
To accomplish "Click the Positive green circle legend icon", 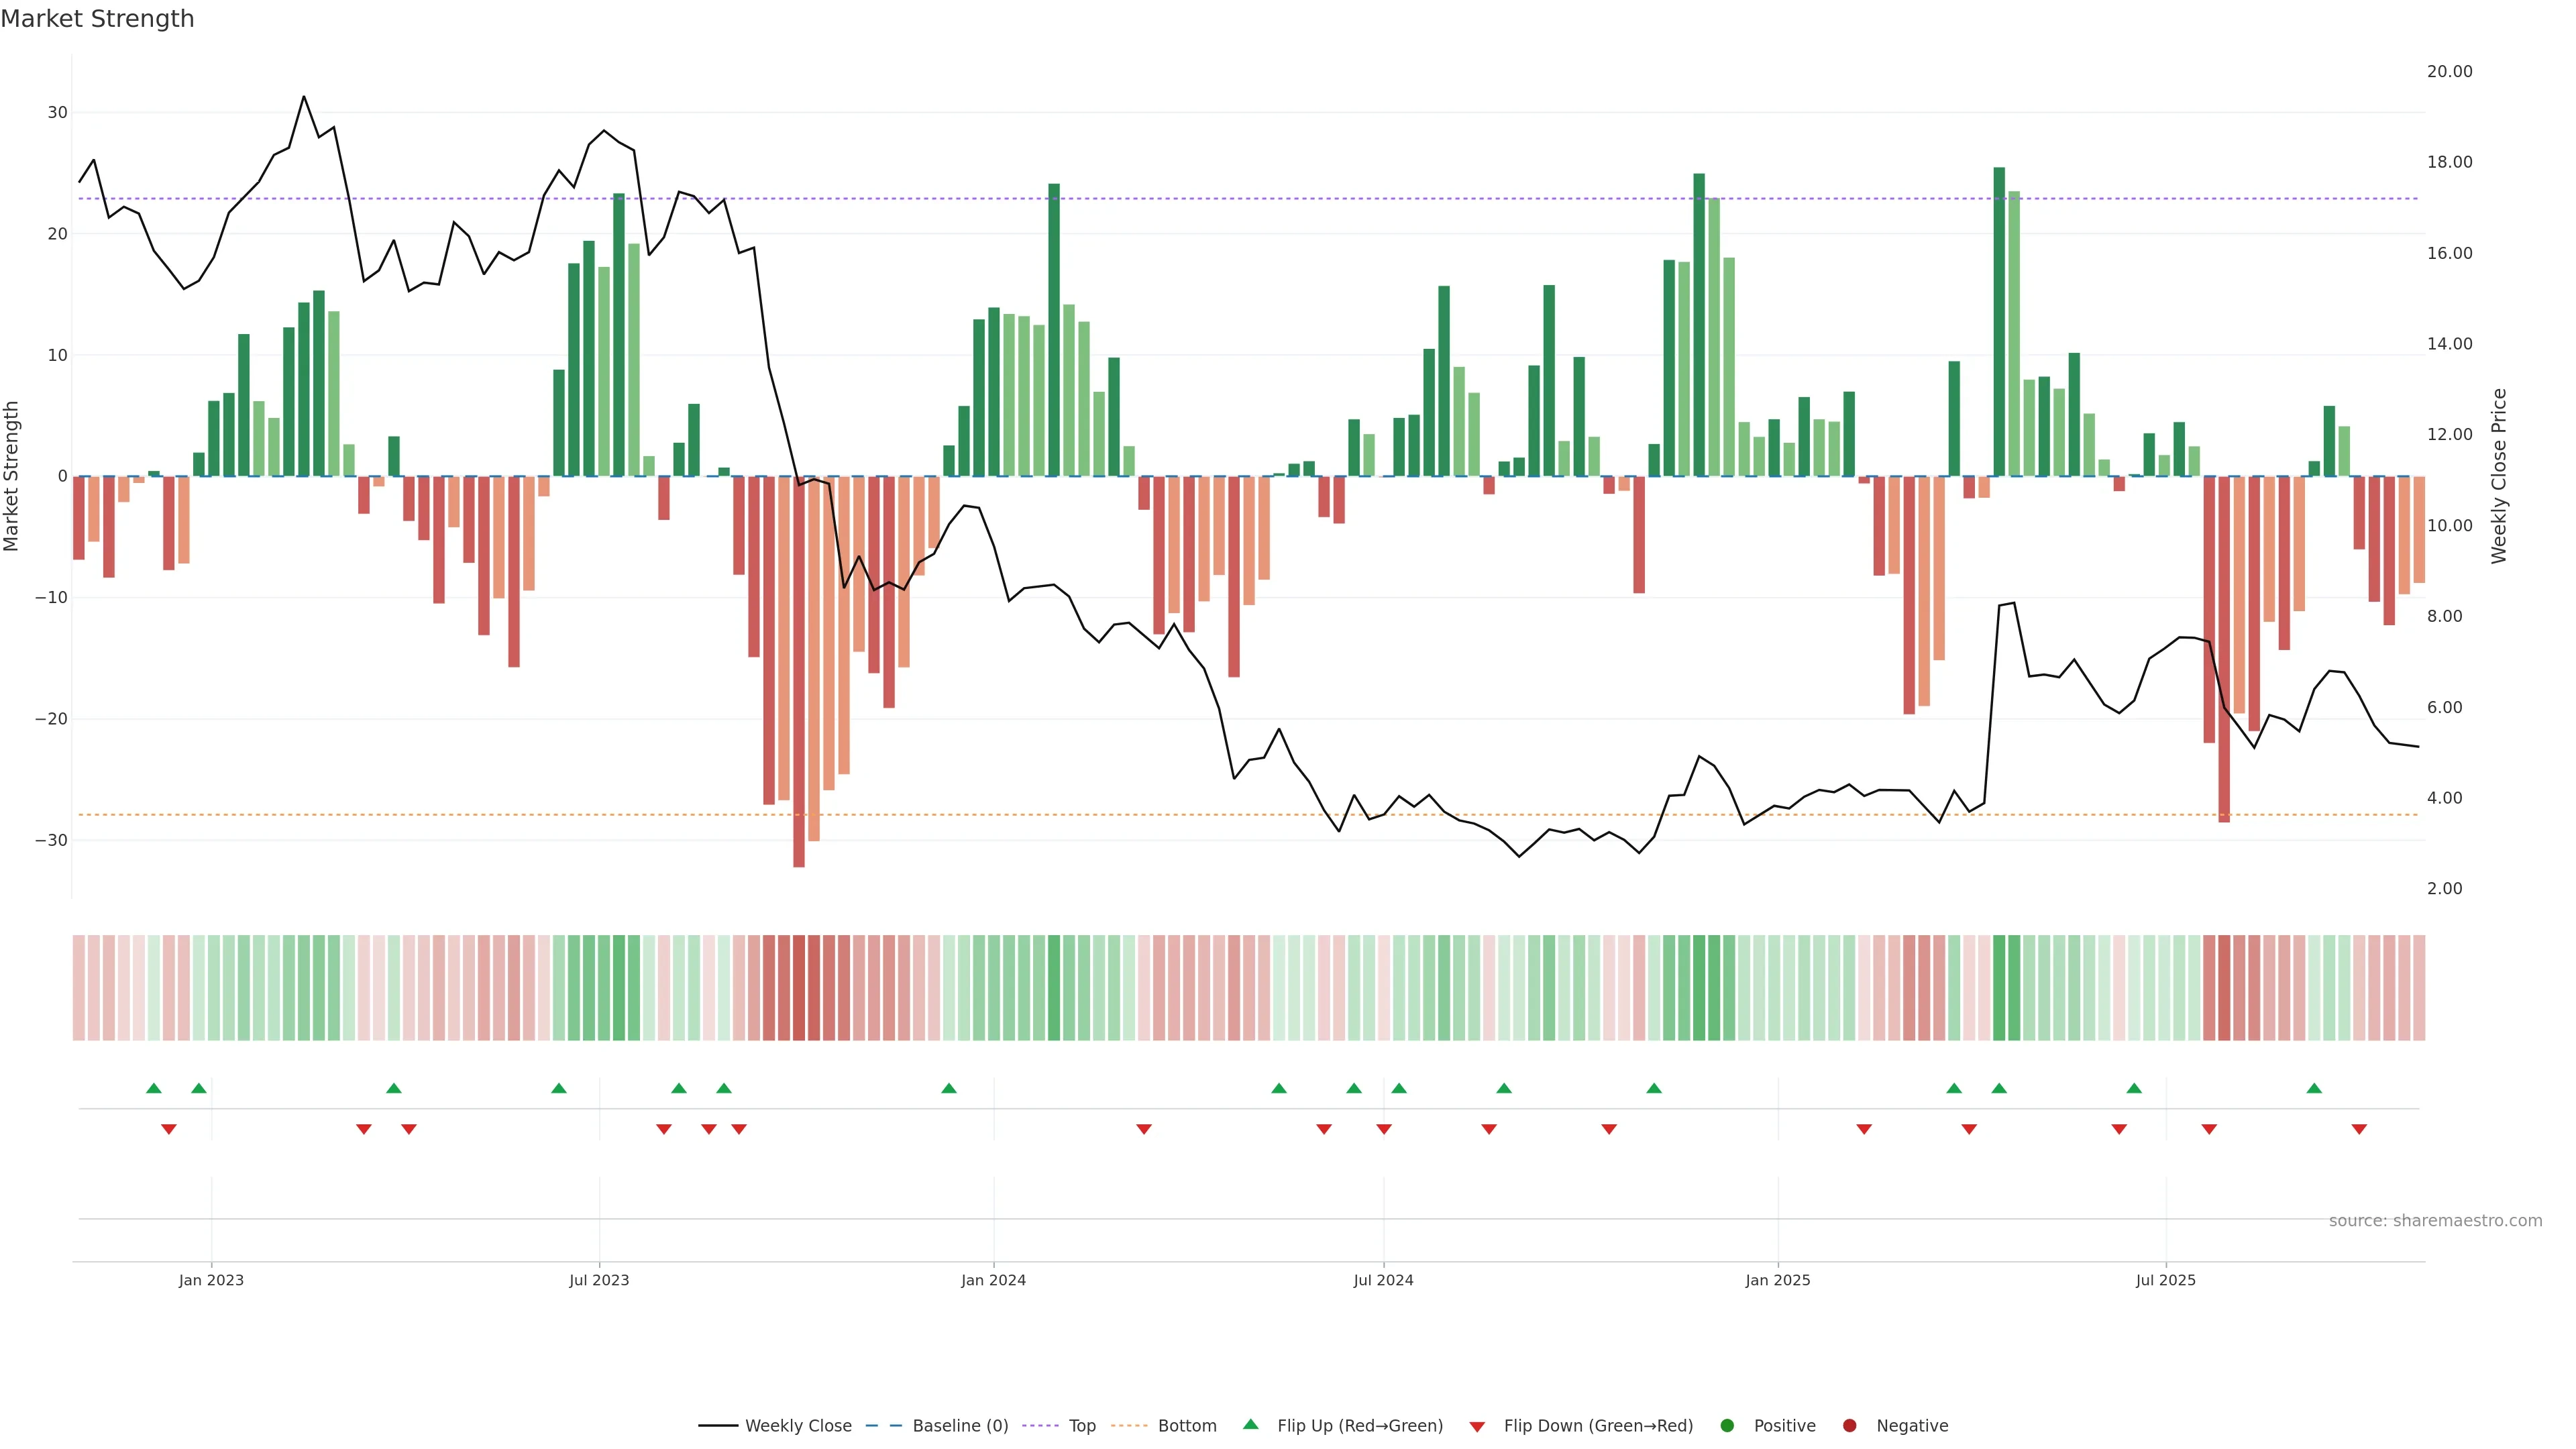I will coord(1727,1426).
